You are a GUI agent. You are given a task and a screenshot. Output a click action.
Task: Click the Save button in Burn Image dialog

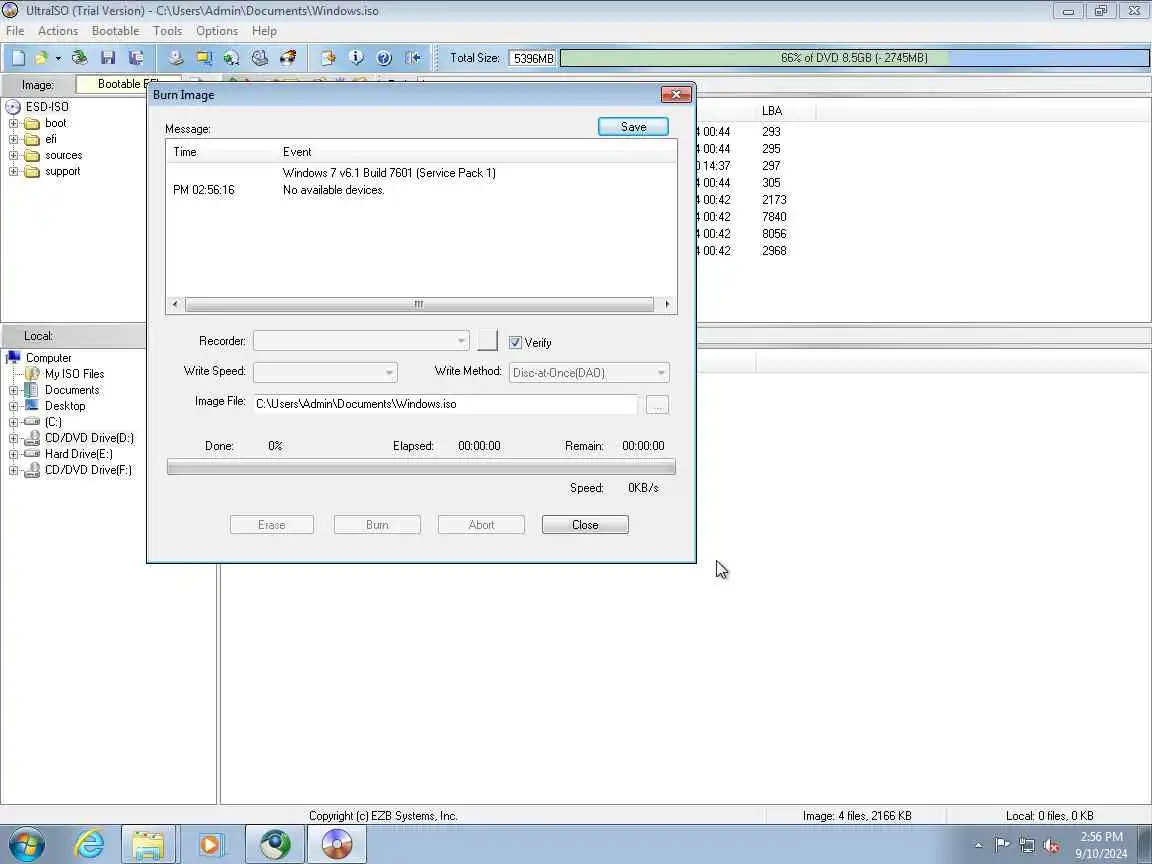tap(633, 127)
